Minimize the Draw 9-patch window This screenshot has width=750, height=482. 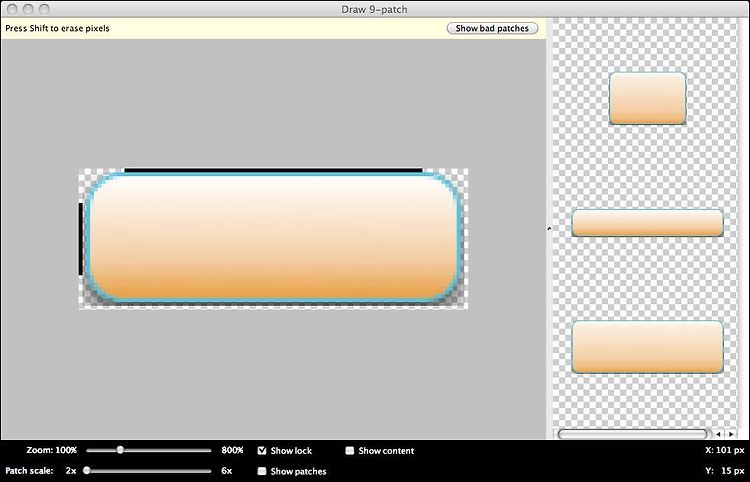[x=28, y=9]
